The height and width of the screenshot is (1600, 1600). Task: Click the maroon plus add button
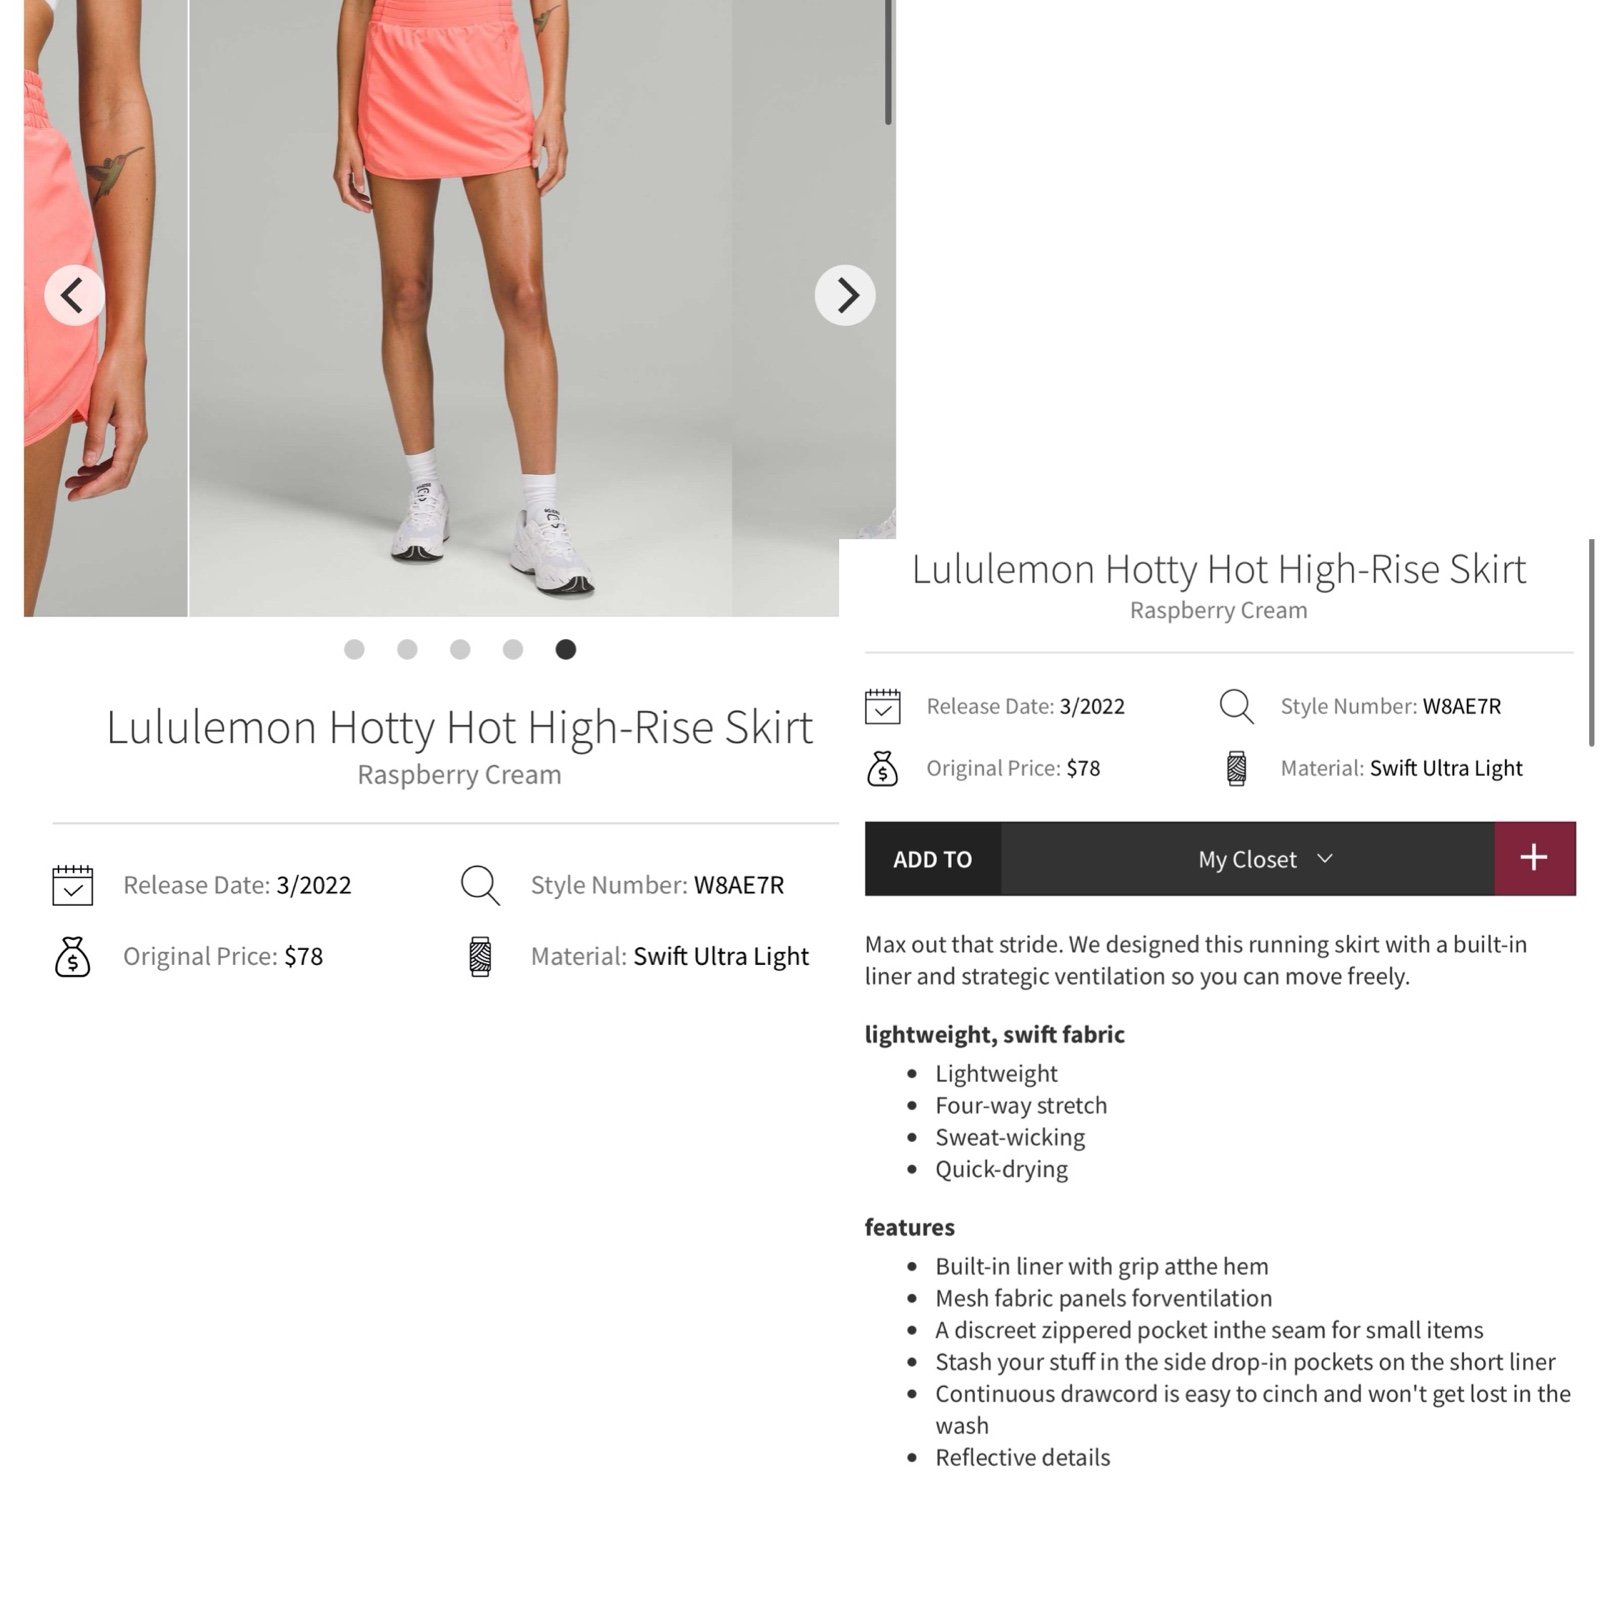(x=1535, y=858)
